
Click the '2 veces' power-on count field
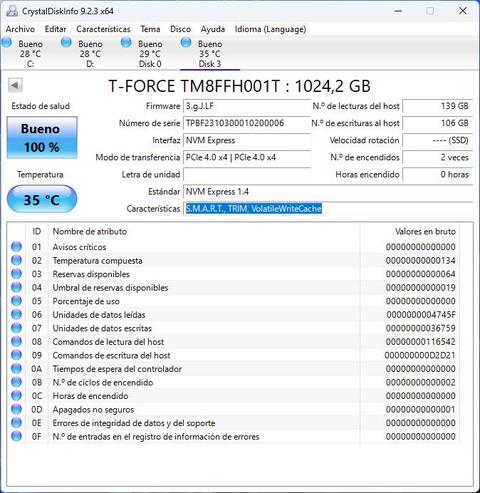[x=438, y=157]
